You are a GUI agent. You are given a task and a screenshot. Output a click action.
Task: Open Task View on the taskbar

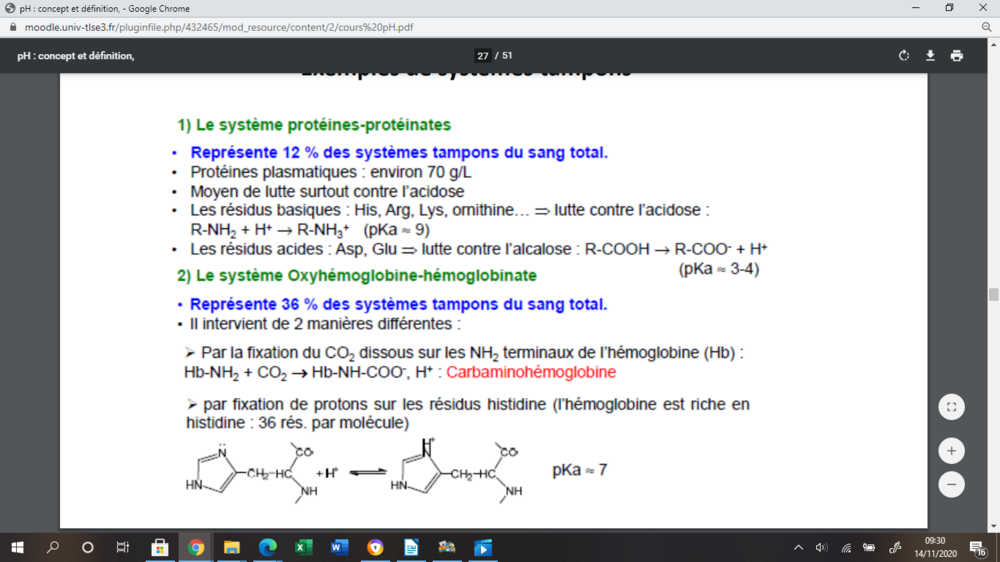(x=123, y=547)
